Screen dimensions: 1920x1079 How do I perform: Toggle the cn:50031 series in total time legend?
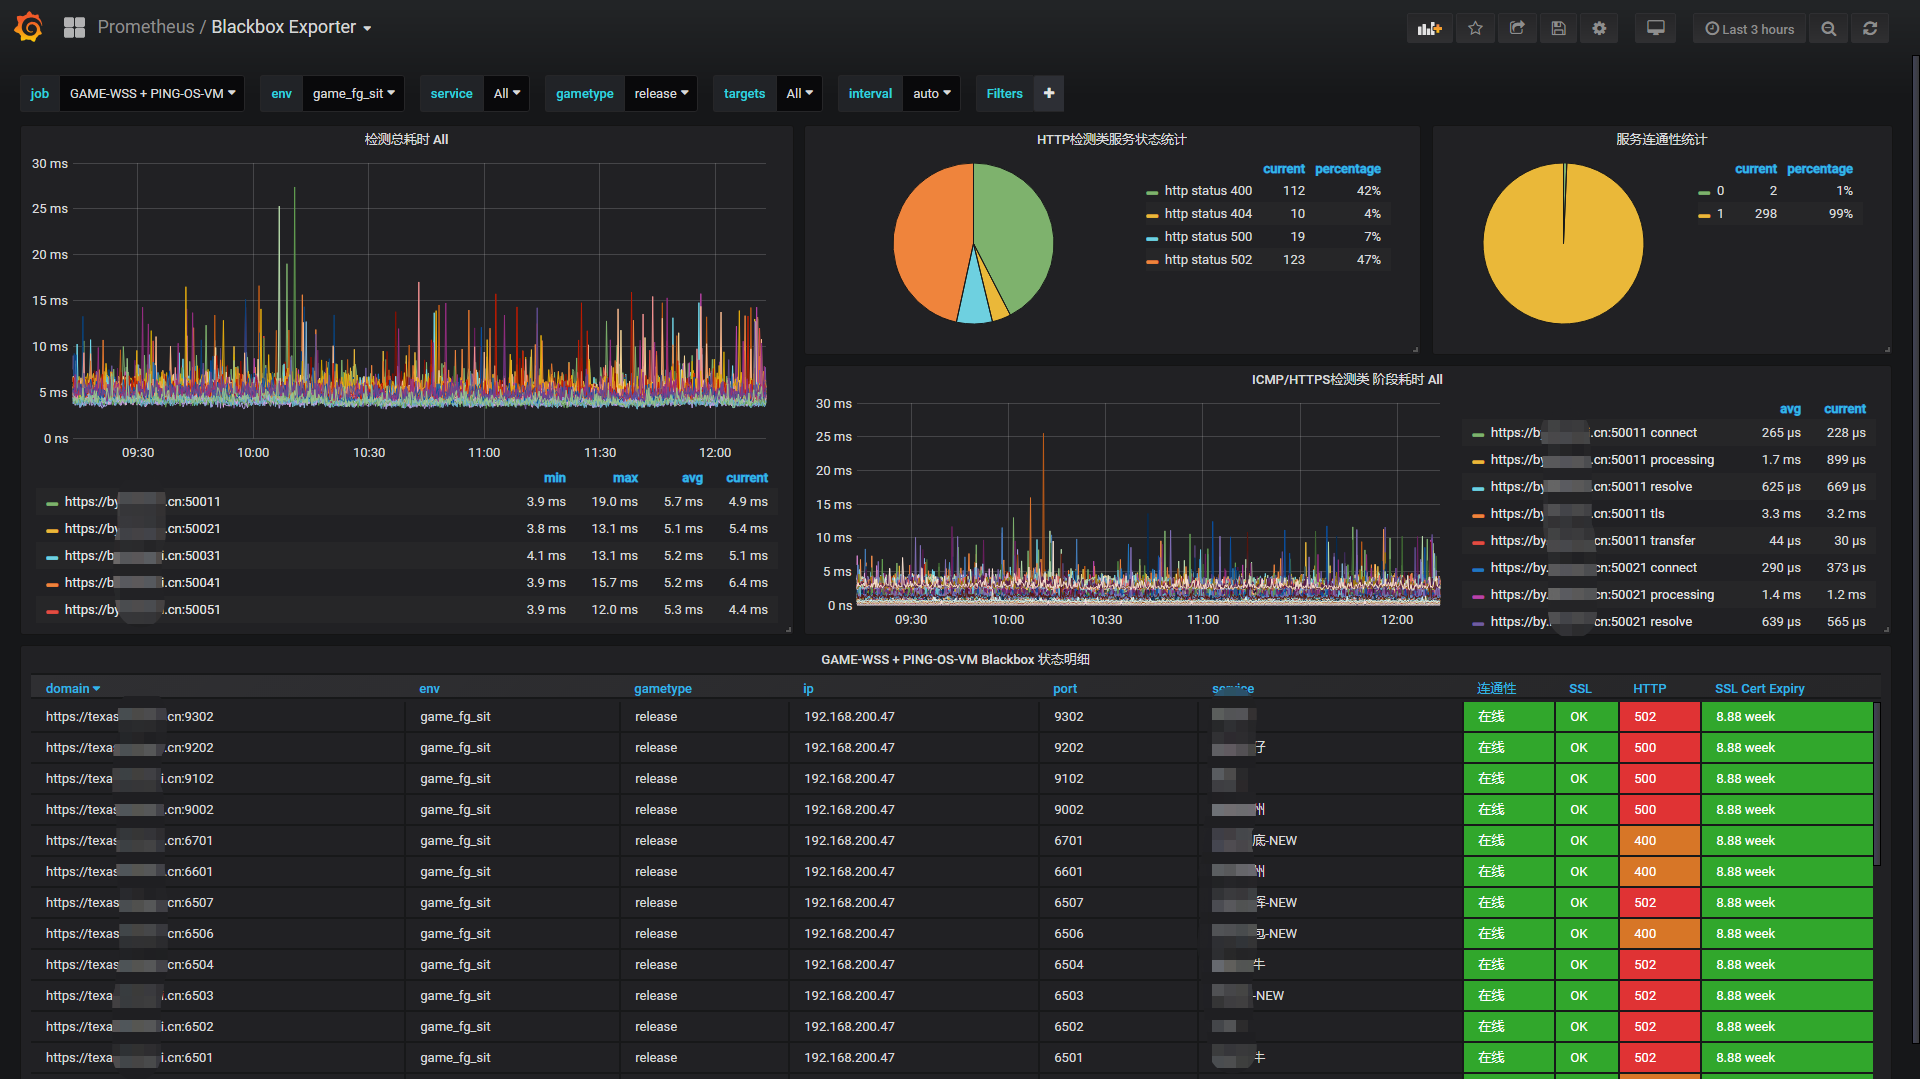[142, 556]
